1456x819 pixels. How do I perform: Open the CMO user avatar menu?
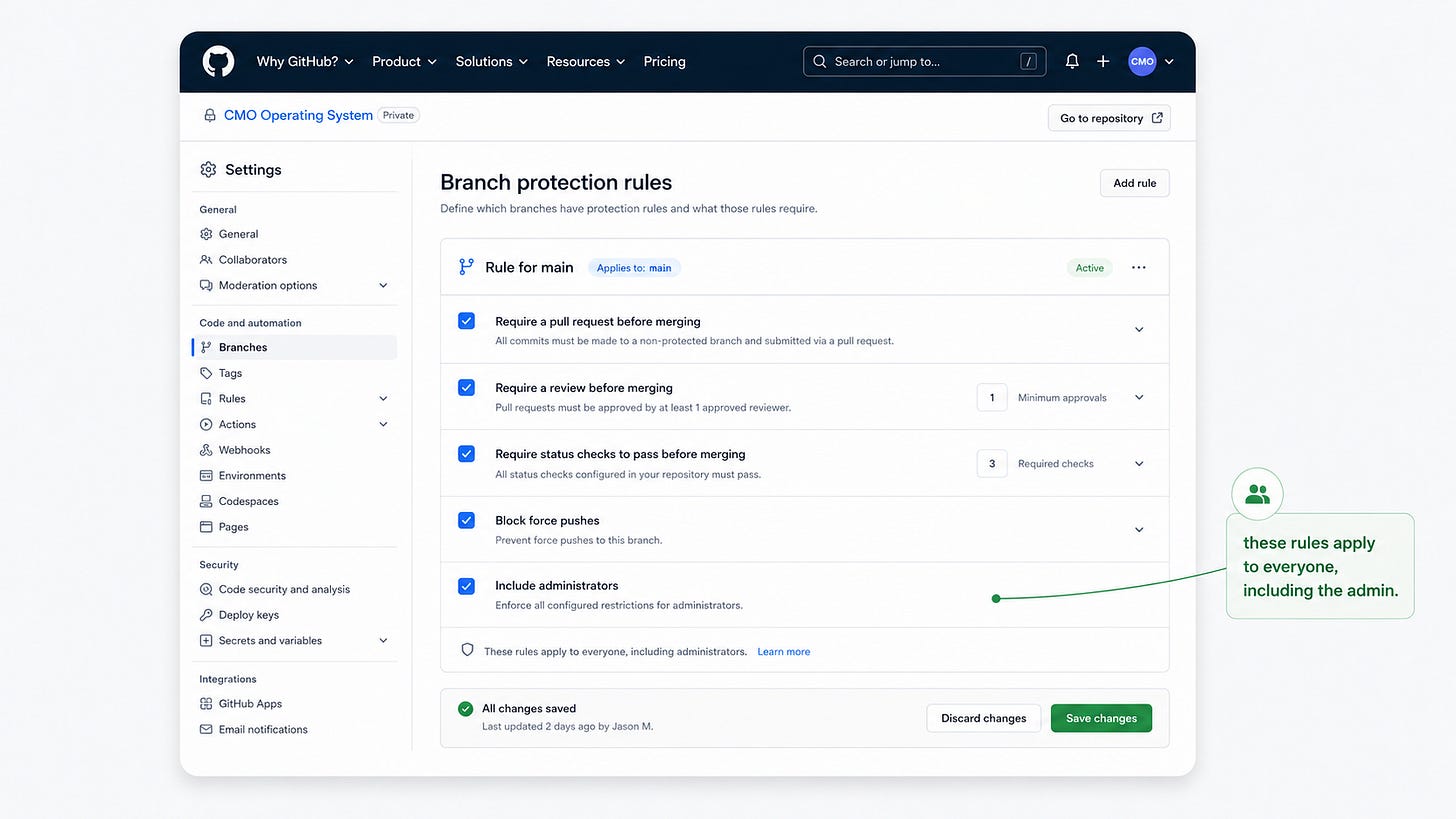[x=1142, y=61]
